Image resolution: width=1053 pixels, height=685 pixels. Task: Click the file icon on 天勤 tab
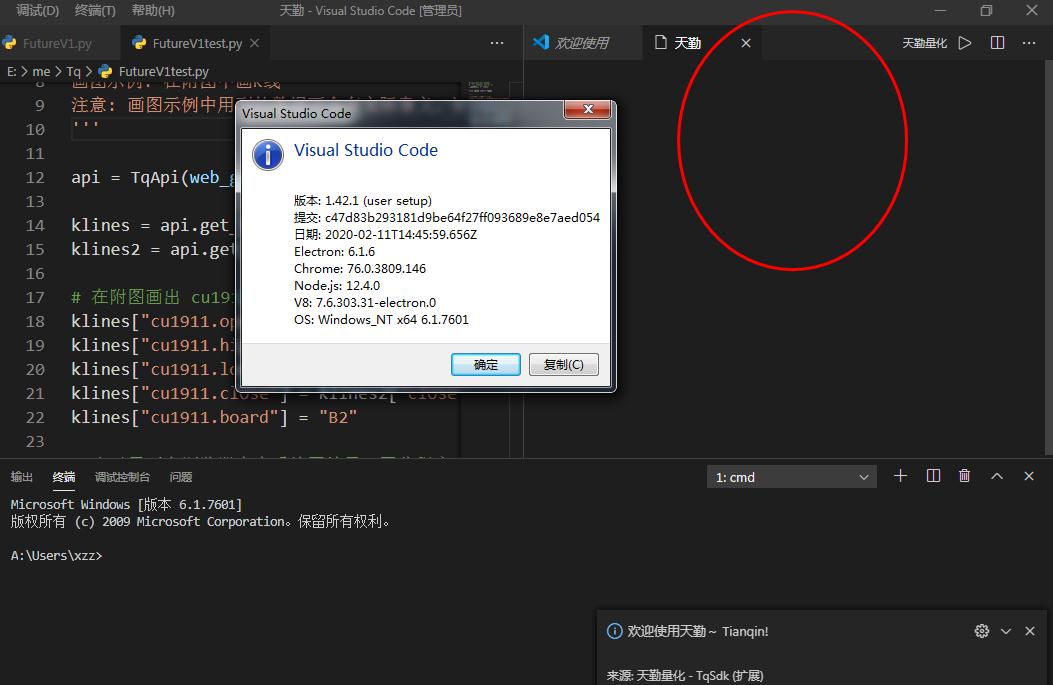pos(661,42)
